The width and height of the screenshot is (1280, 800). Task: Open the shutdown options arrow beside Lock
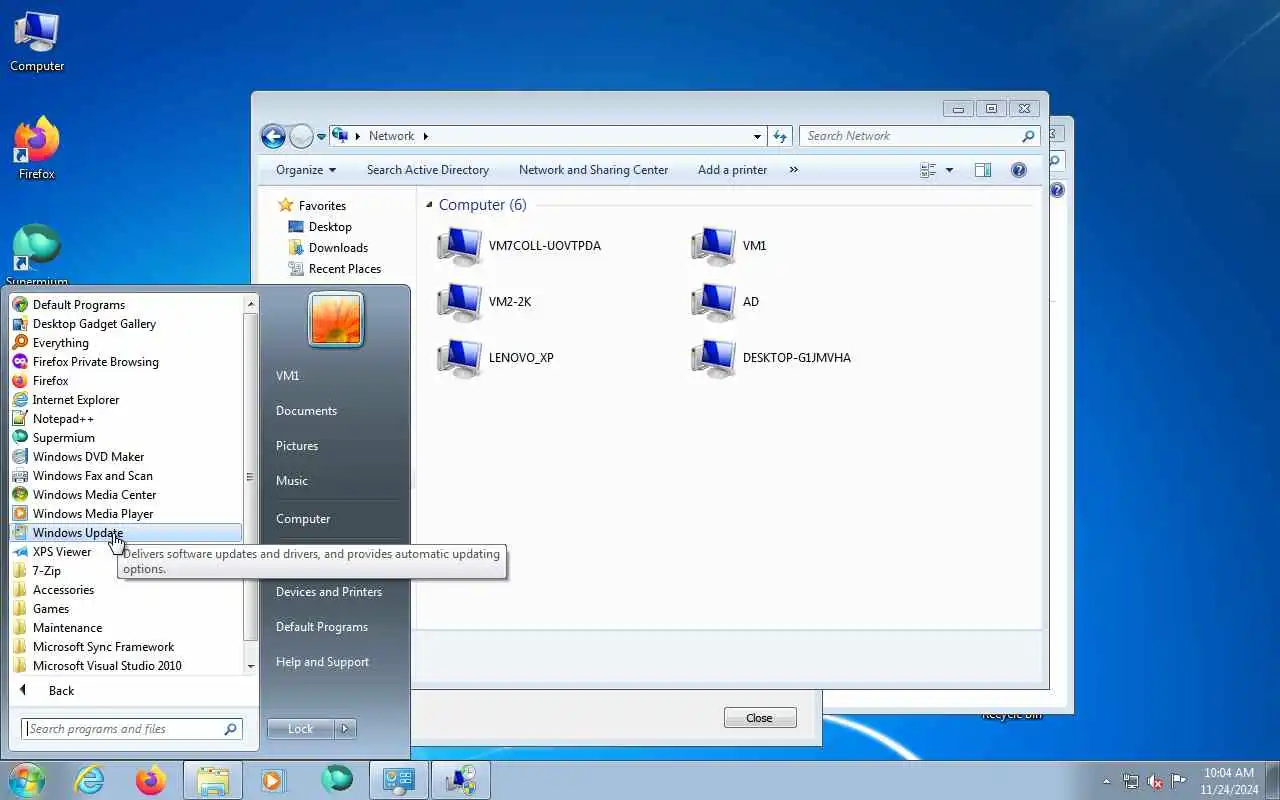[x=345, y=729]
